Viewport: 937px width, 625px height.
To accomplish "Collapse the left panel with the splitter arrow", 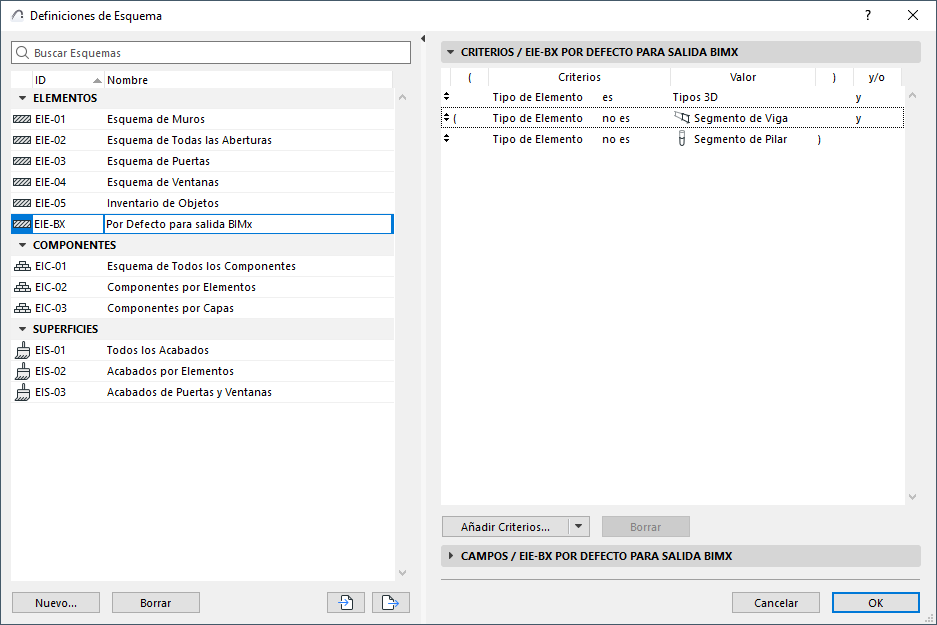I will pos(423,39).
